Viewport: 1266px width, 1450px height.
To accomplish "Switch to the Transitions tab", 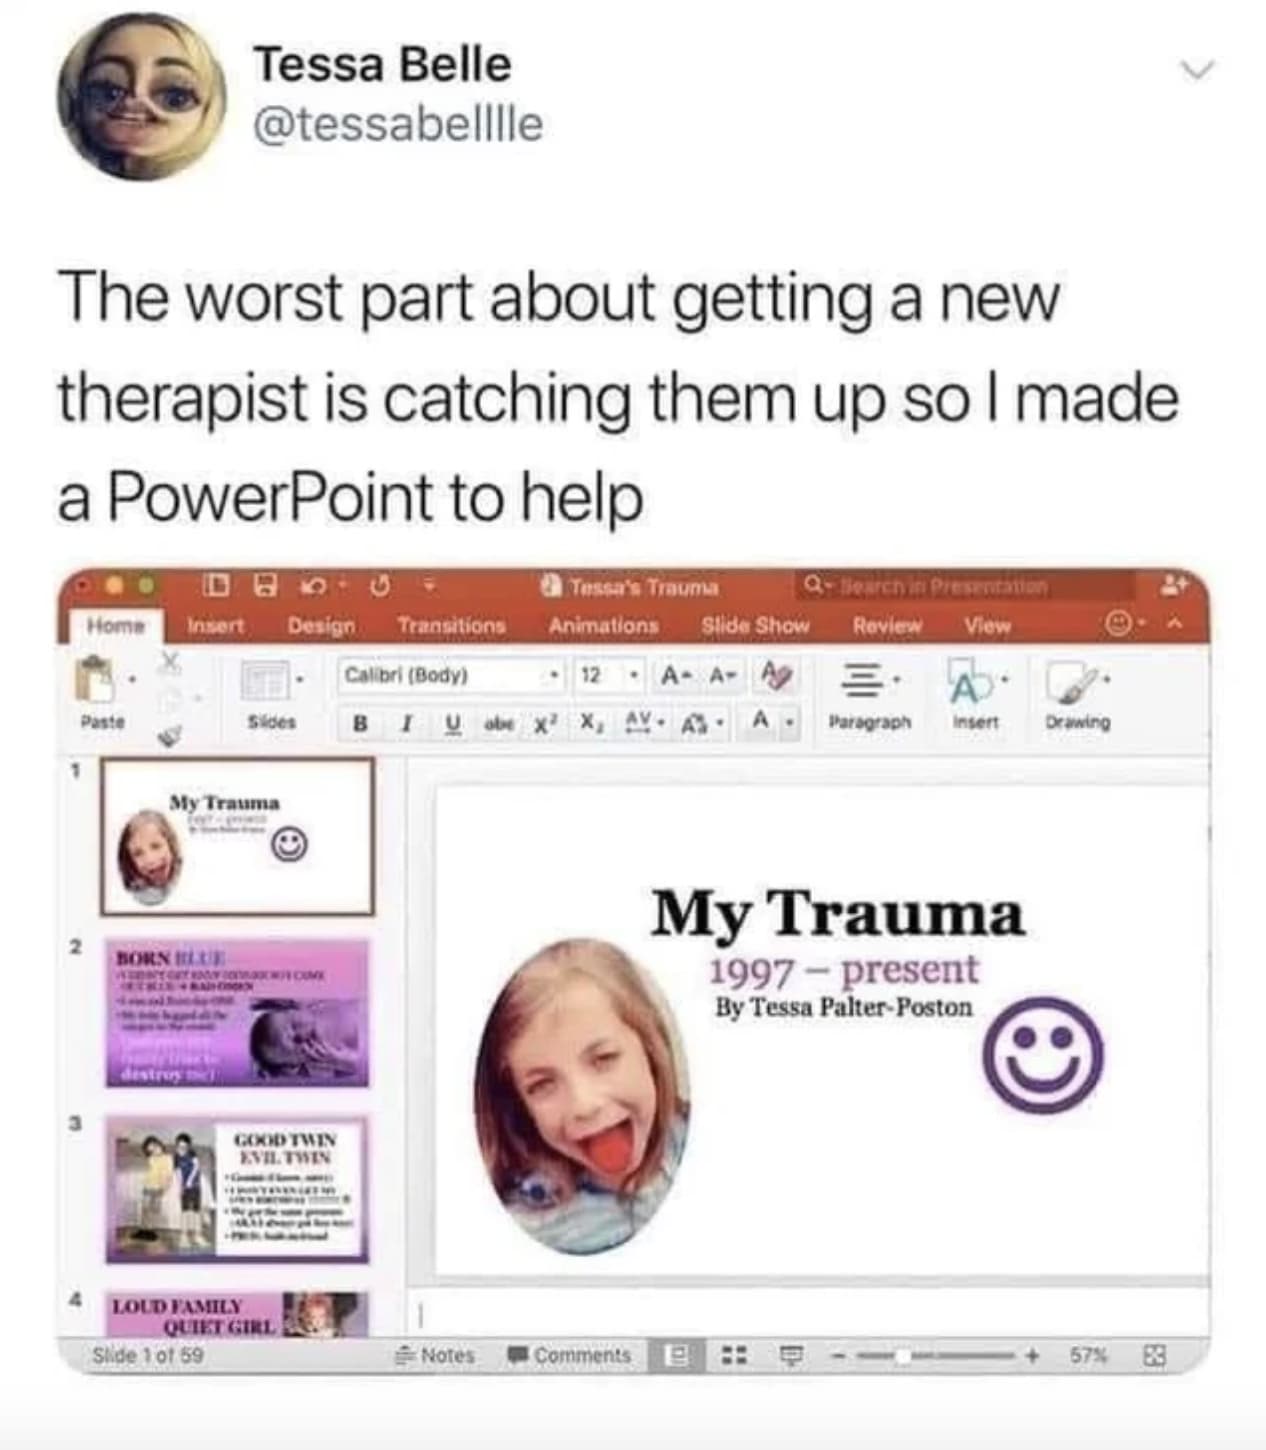I will (x=451, y=626).
